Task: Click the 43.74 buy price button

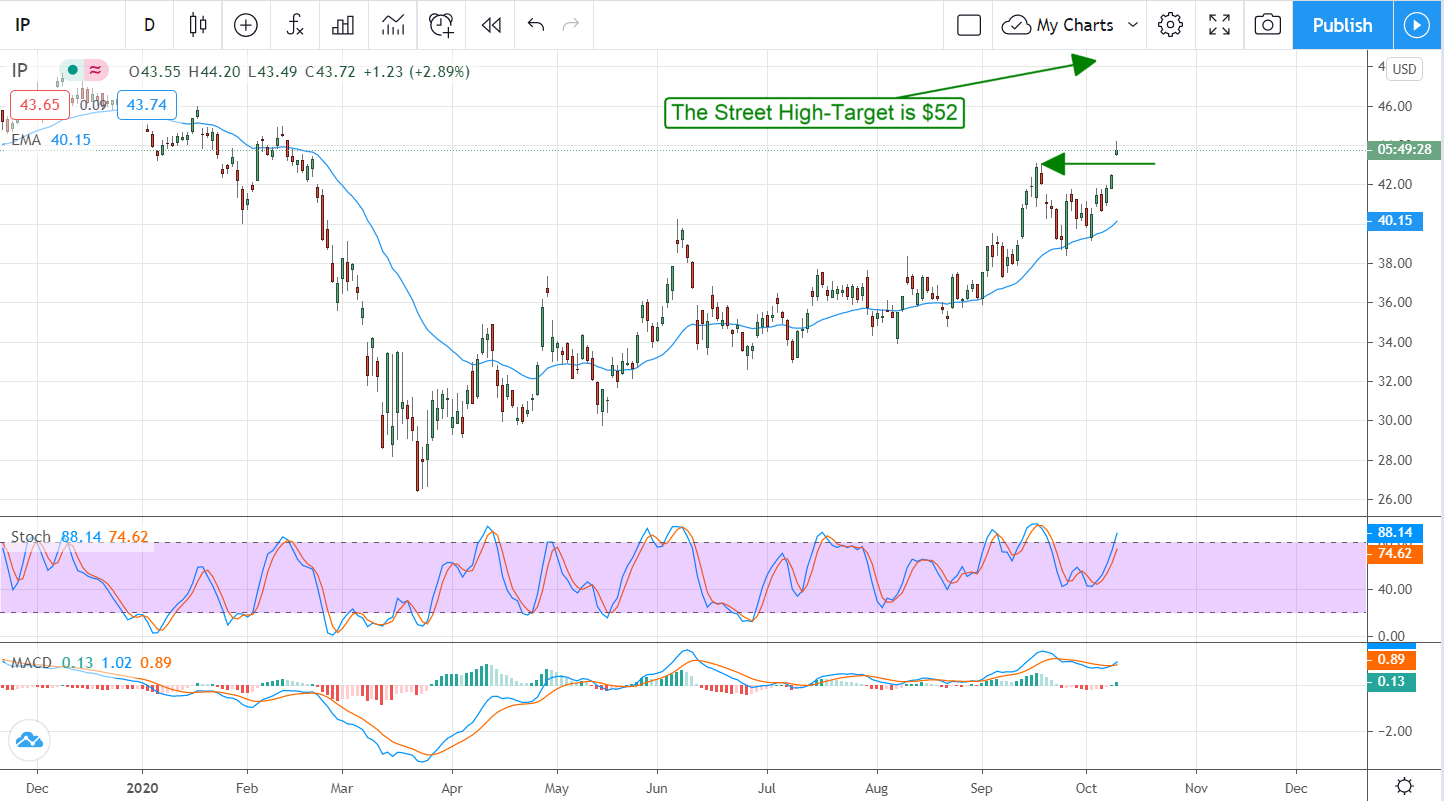Action: click(147, 104)
